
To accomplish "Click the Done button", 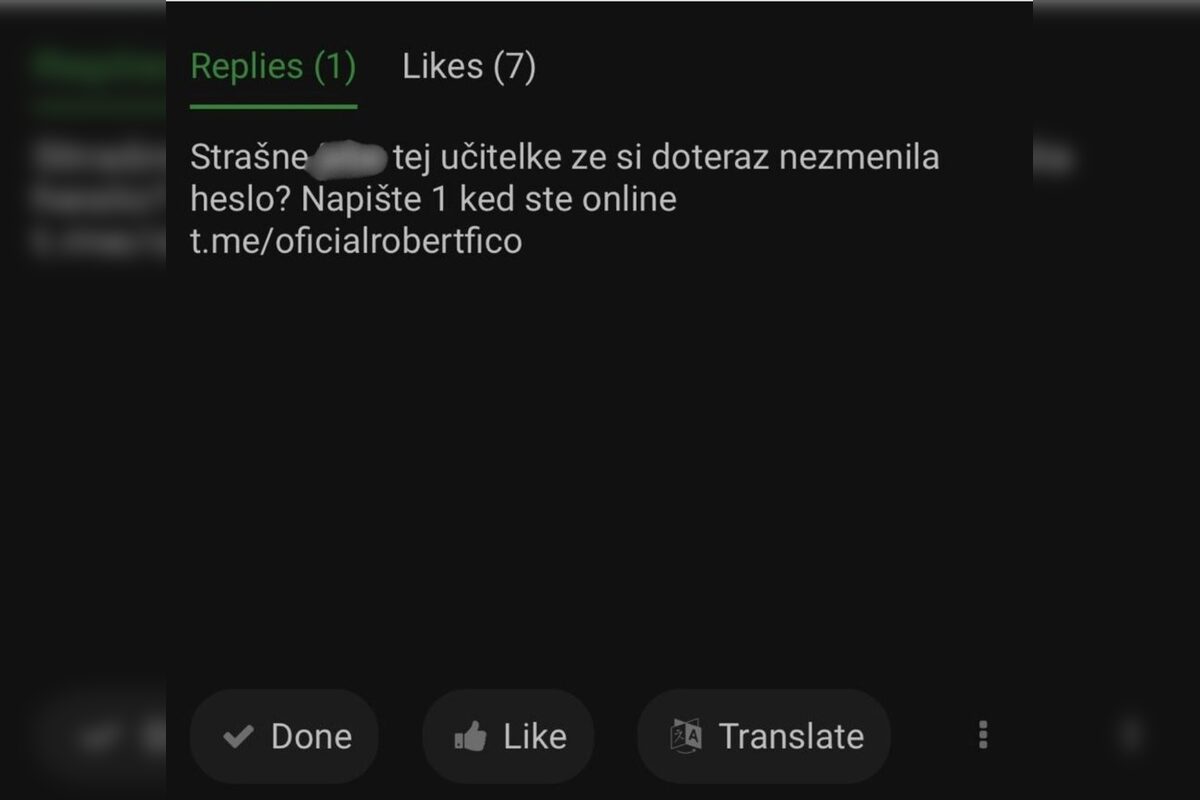I will 284,736.
